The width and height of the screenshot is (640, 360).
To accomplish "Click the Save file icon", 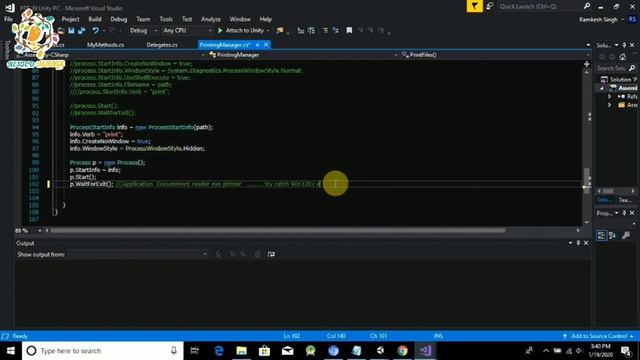I will tap(71, 31).
